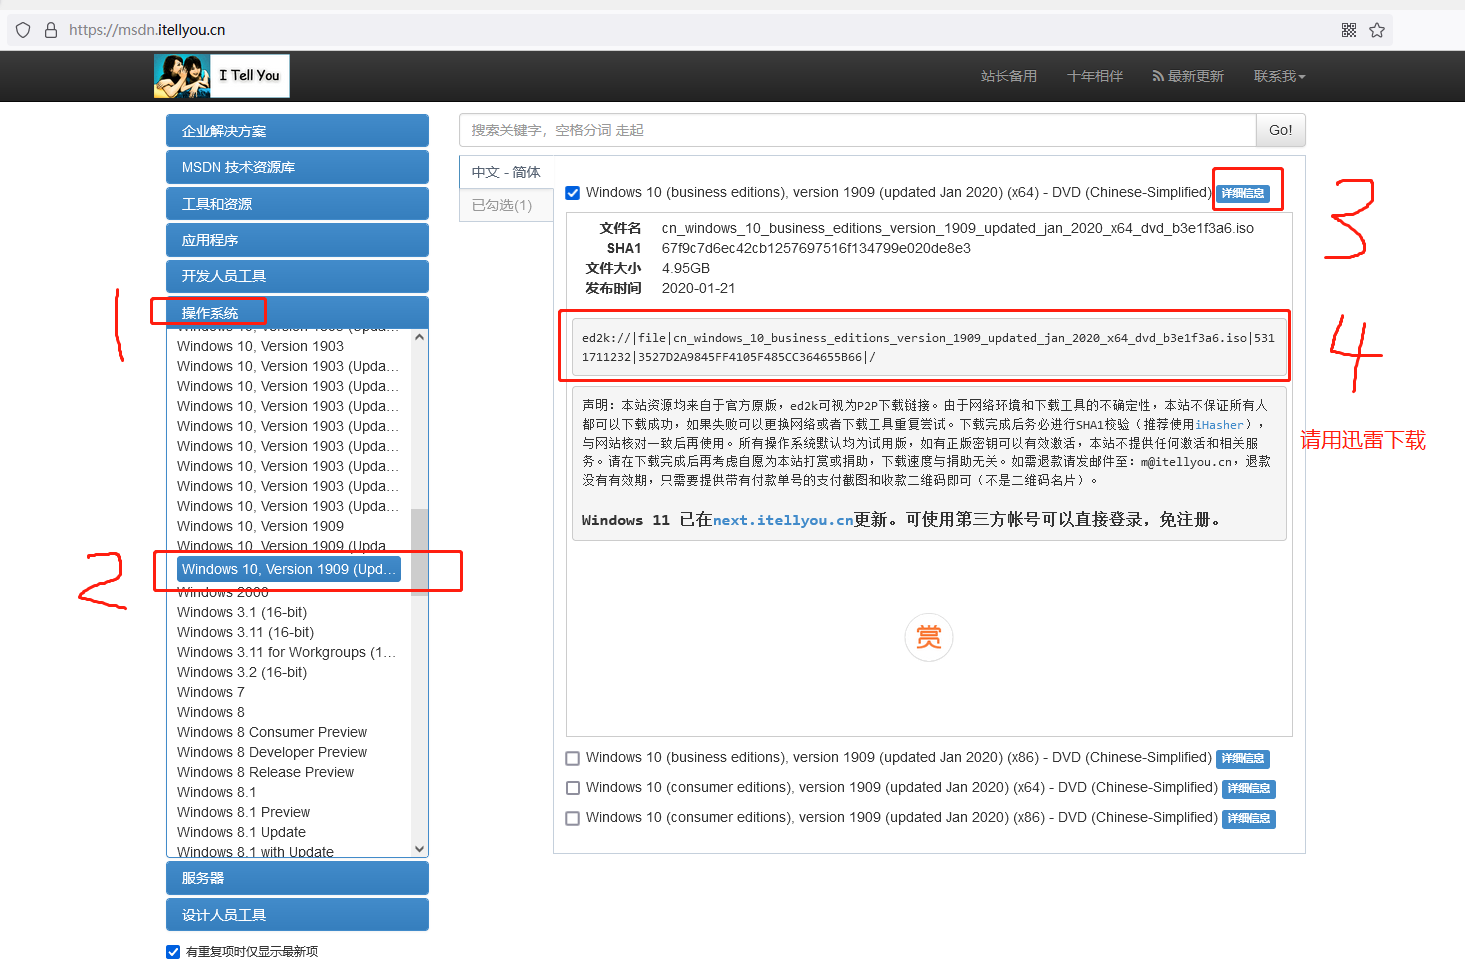This screenshot has width=1465, height=963.
Task: Click the OS list scroll down arrow
Action: (420, 849)
